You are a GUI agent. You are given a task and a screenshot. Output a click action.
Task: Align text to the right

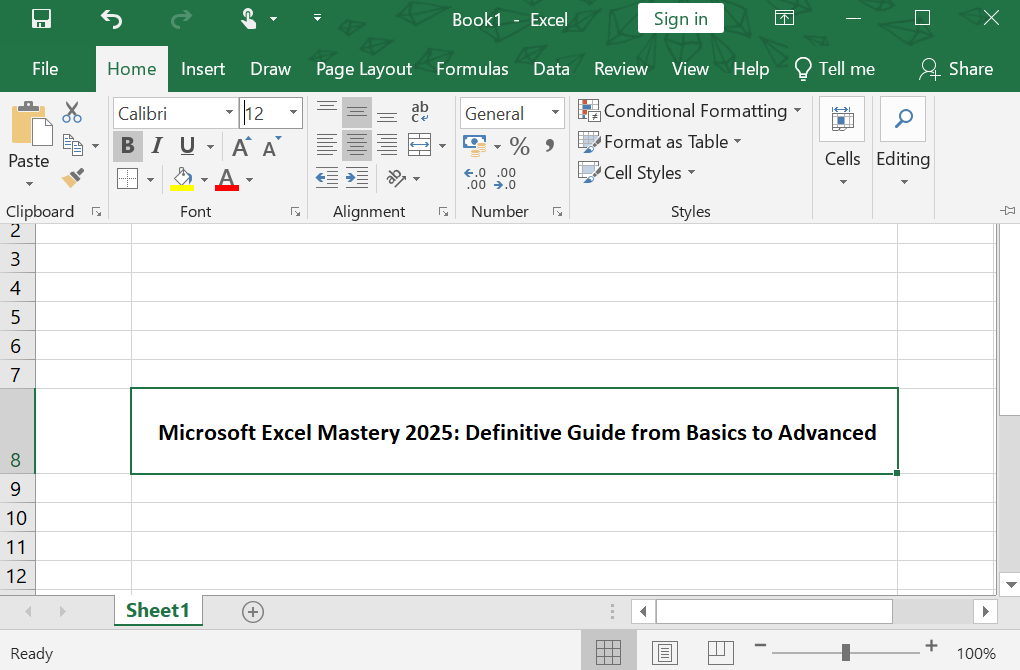[387, 144]
